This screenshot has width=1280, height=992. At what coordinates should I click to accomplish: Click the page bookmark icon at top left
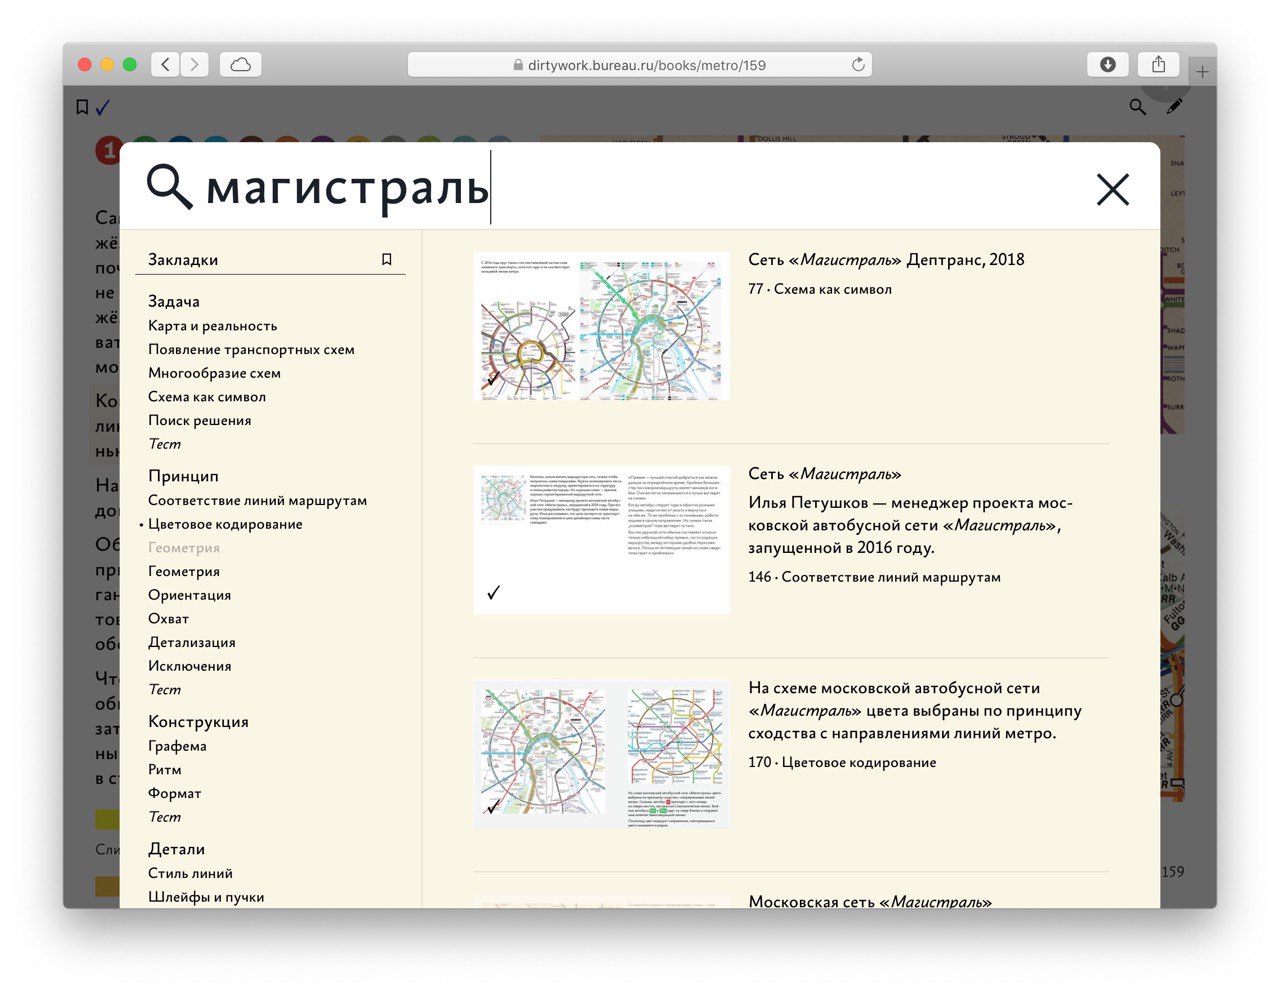tap(82, 107)
